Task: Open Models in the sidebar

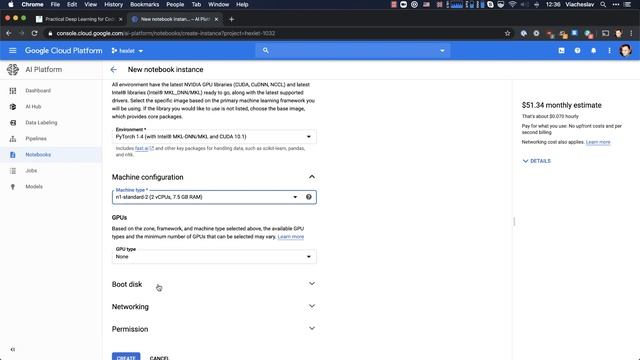Action: click(34, 187)
